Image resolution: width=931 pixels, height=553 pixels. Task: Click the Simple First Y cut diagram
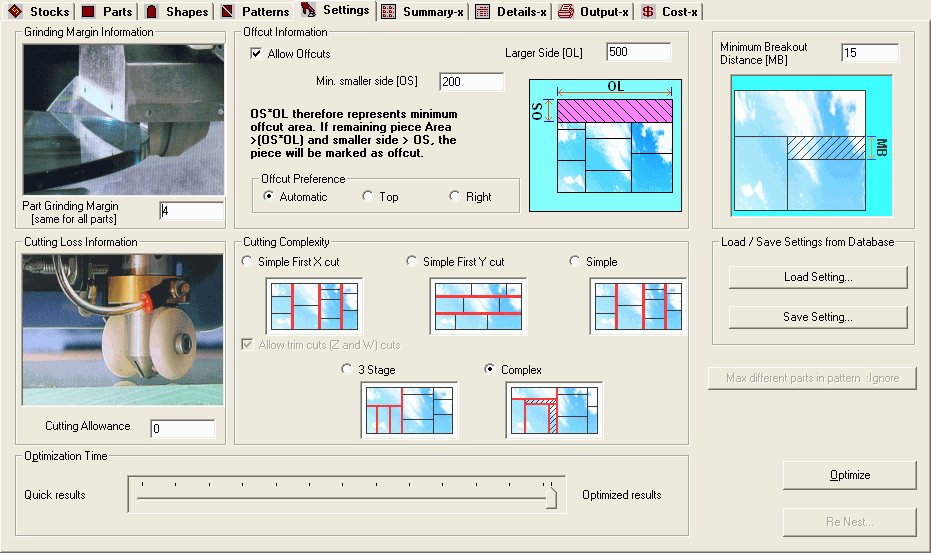(478, 306)
